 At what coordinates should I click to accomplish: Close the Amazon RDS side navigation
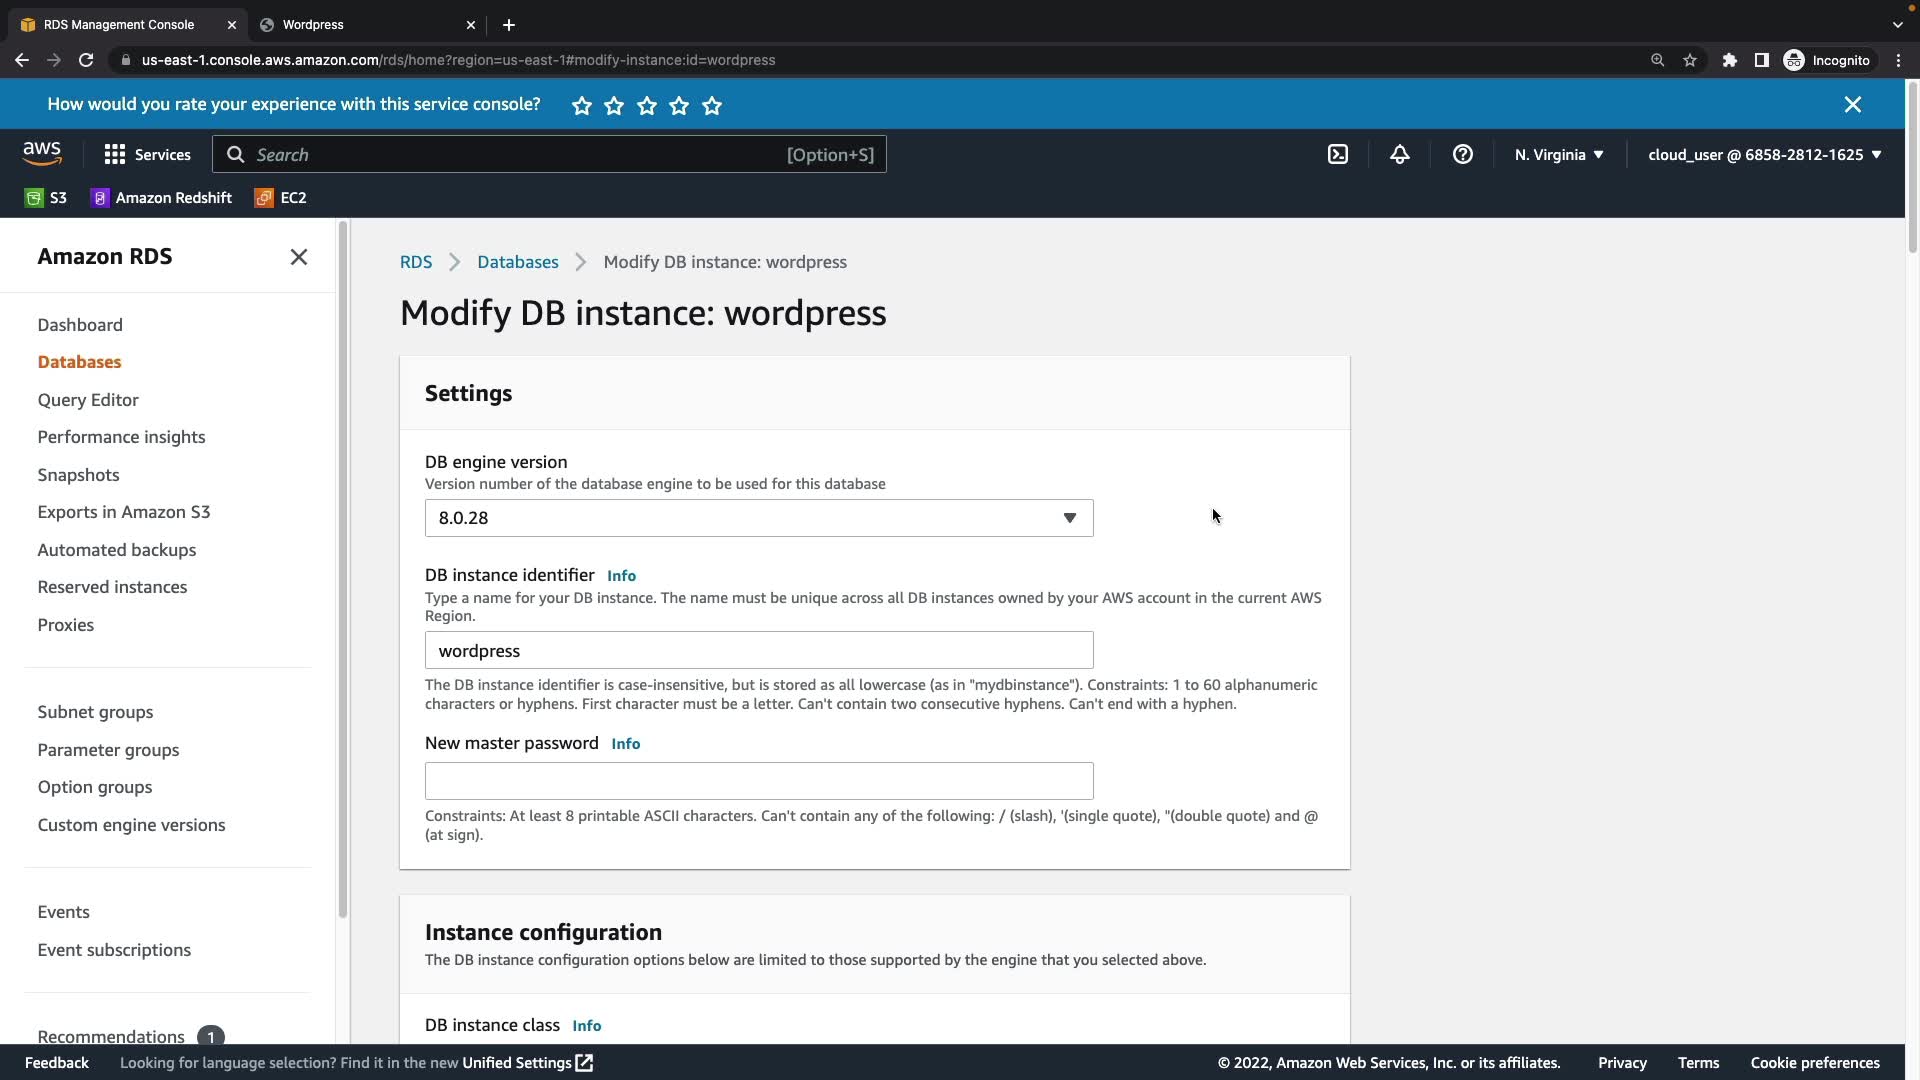298,257
